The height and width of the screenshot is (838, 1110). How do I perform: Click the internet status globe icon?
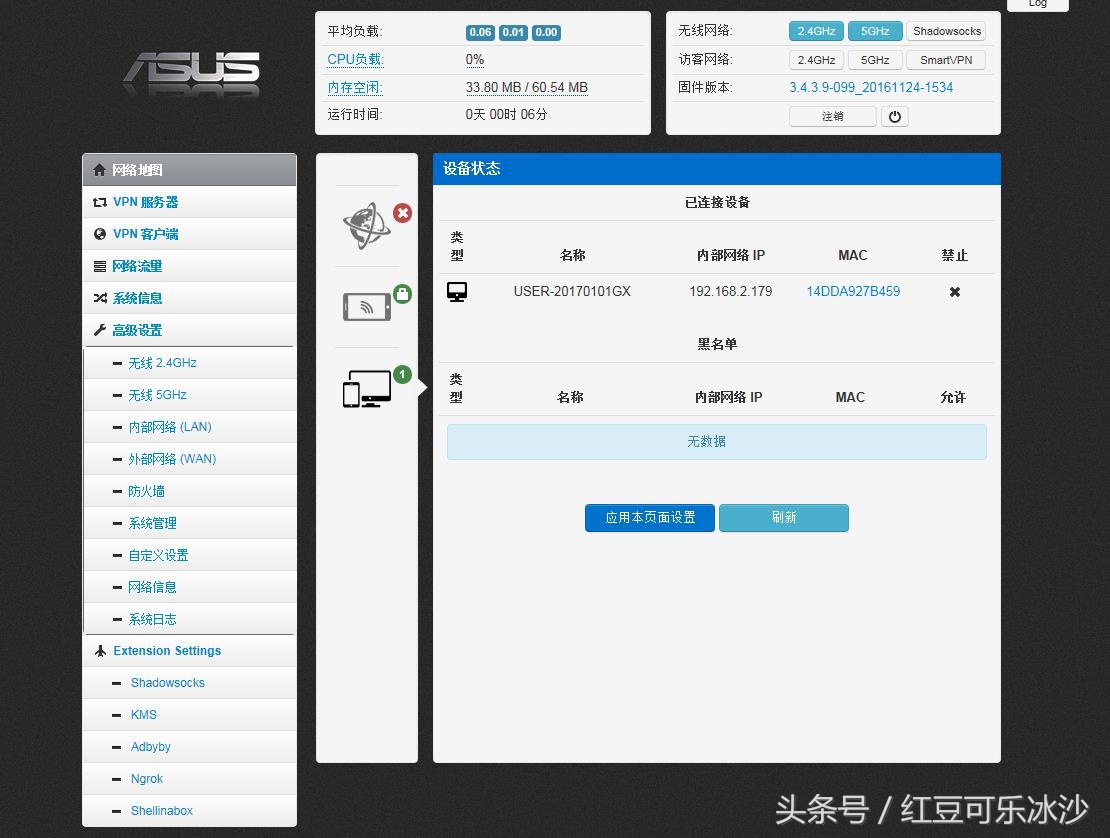367,224
